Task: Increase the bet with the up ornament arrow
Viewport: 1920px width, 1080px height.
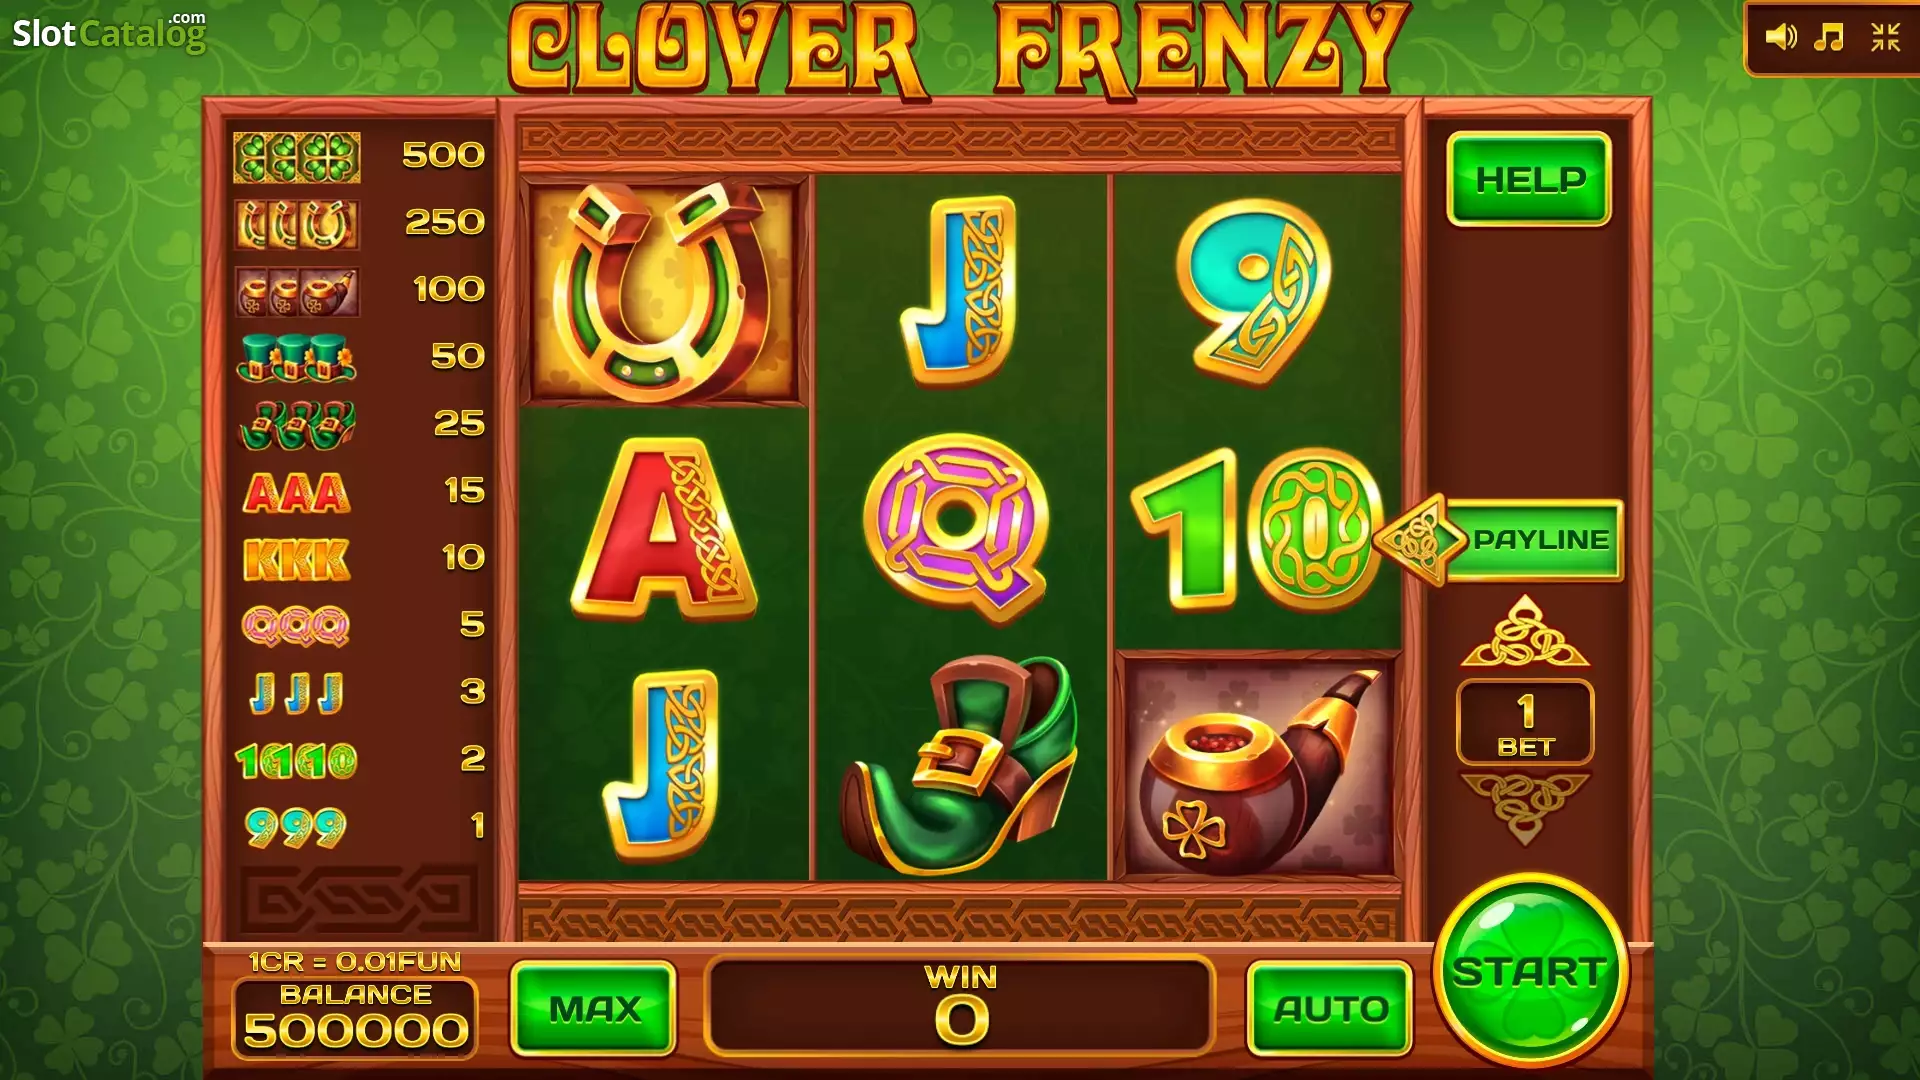Action: (x=1524, y=632)
